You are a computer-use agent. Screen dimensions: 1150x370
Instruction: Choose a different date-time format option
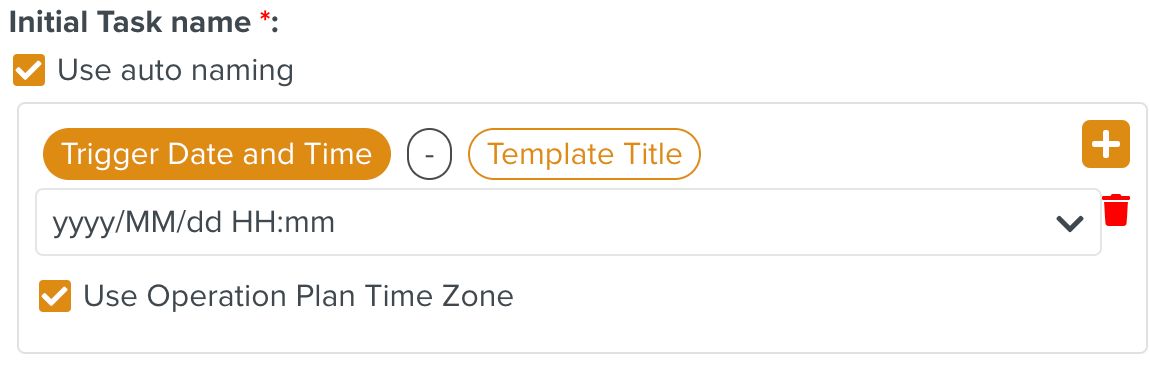568,222
